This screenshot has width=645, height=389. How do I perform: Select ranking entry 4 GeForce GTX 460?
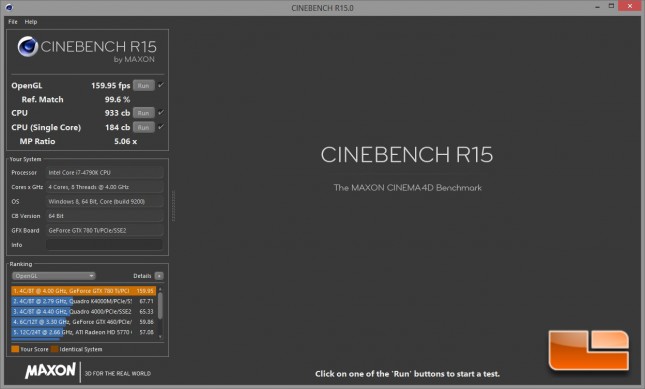(x=84, y=322)
